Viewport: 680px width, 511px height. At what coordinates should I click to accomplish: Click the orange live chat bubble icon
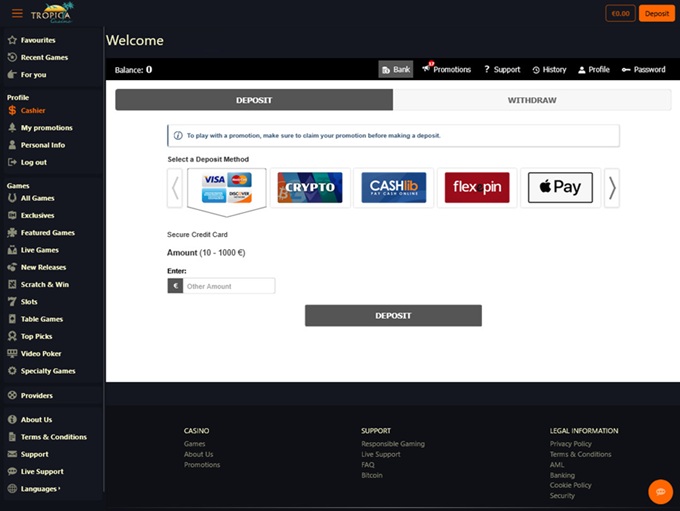pos(660,491)
